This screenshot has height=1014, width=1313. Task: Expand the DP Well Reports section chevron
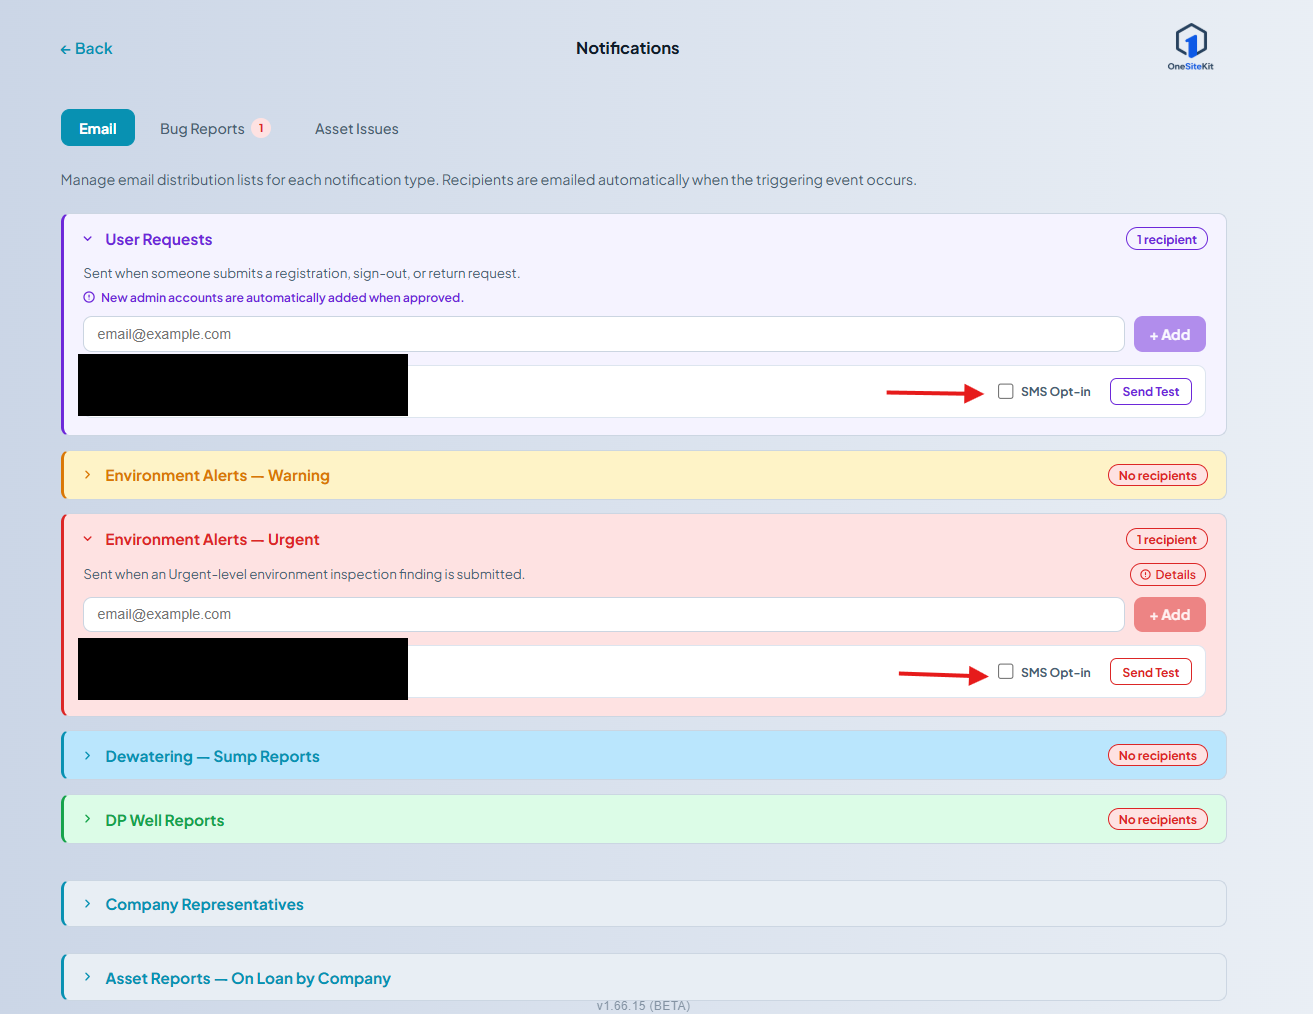[88, 820]
